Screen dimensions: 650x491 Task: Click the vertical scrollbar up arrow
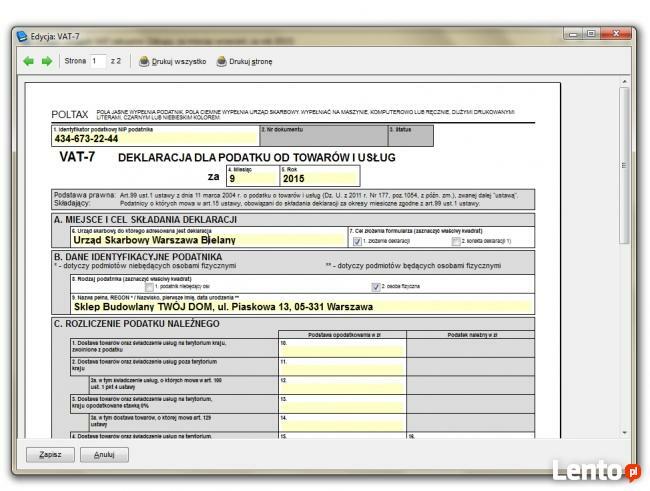pyautogui.click(x=624, y=82)
